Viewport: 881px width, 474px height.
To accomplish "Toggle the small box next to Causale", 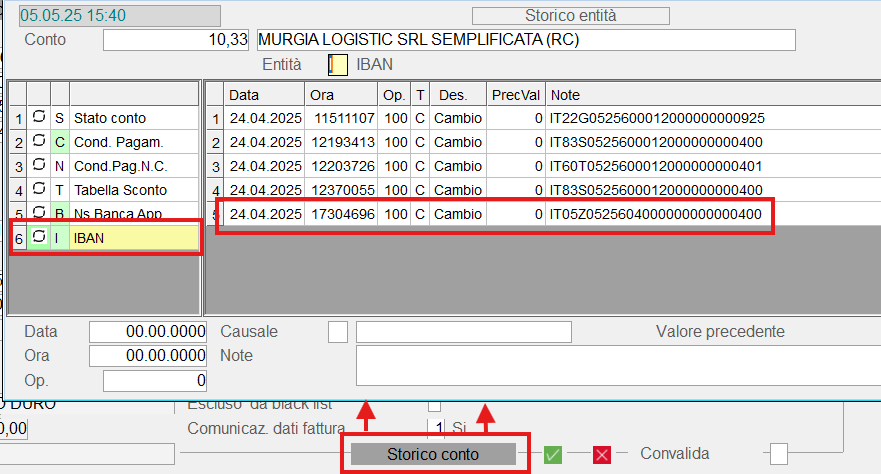I will coord(338,331).
